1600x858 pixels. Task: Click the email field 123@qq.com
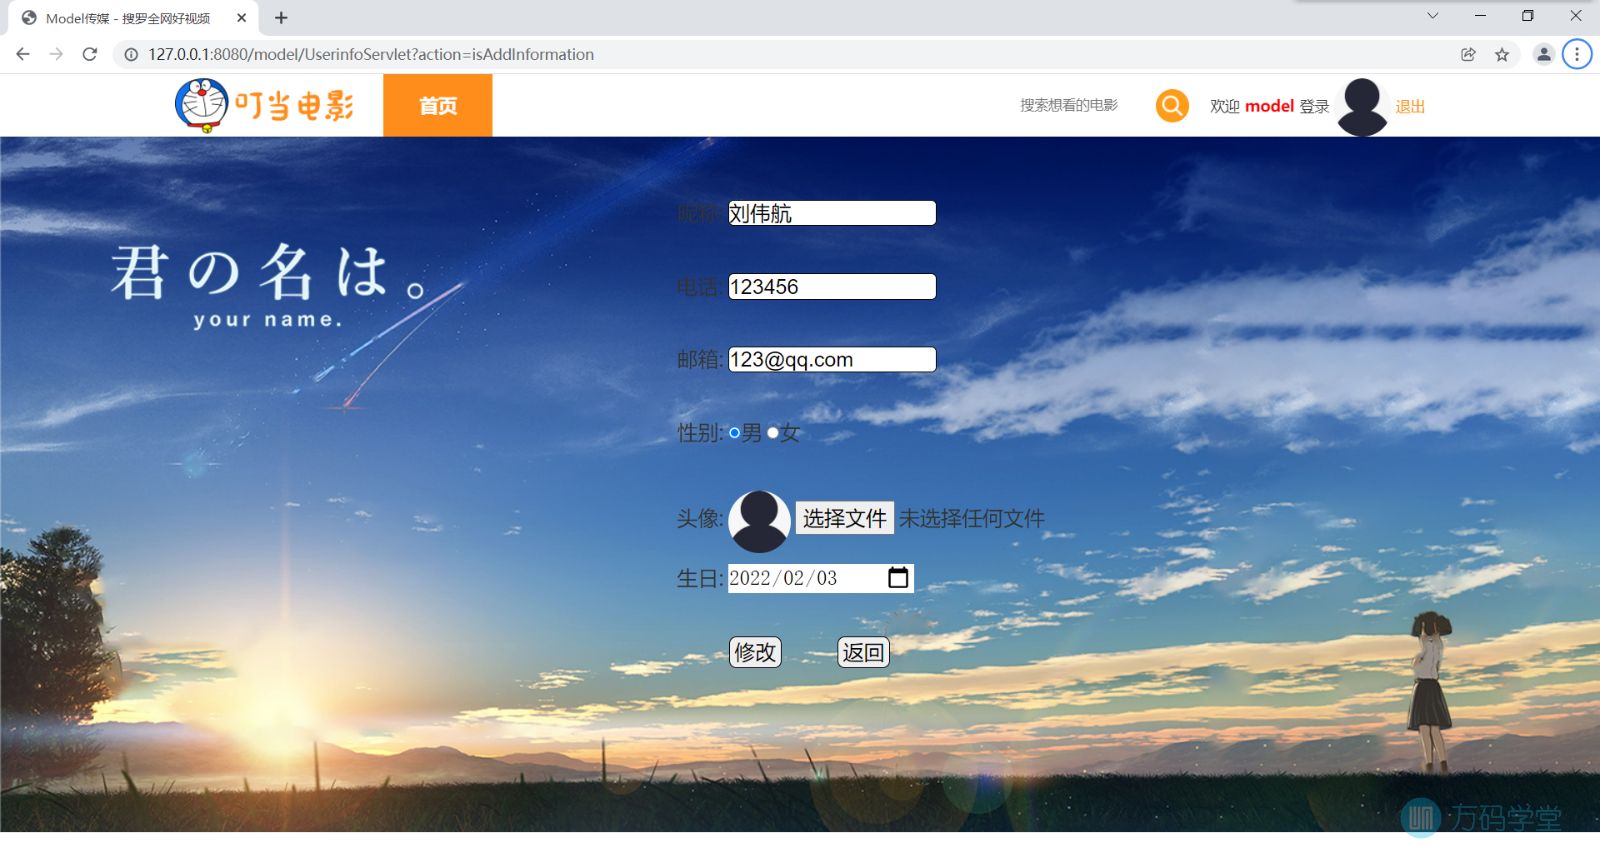click(832, 360)
